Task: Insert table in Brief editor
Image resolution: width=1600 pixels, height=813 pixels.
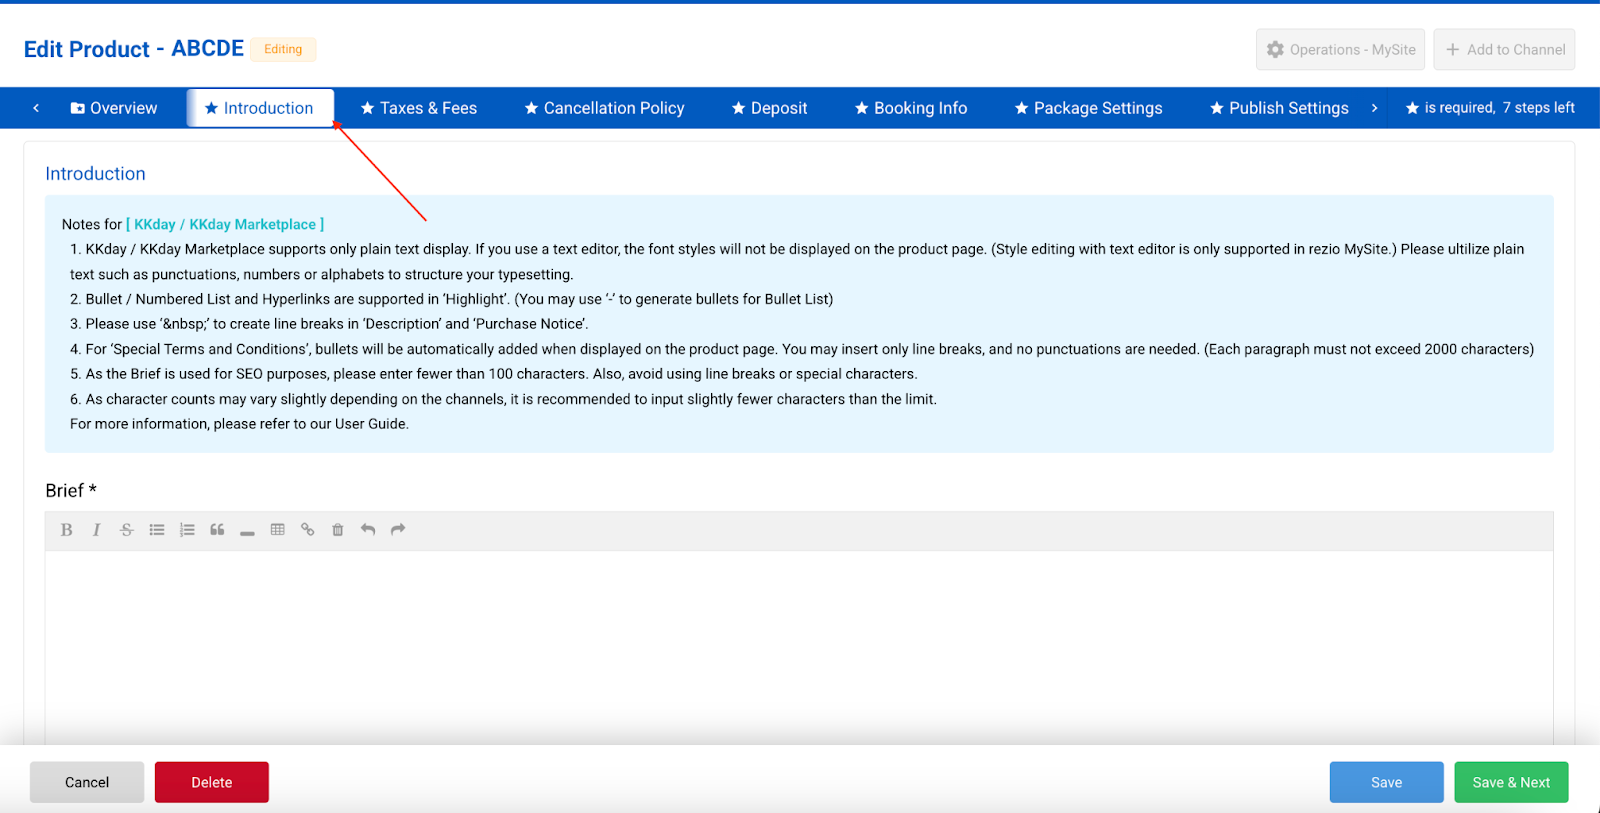Action: pos(278,530)
